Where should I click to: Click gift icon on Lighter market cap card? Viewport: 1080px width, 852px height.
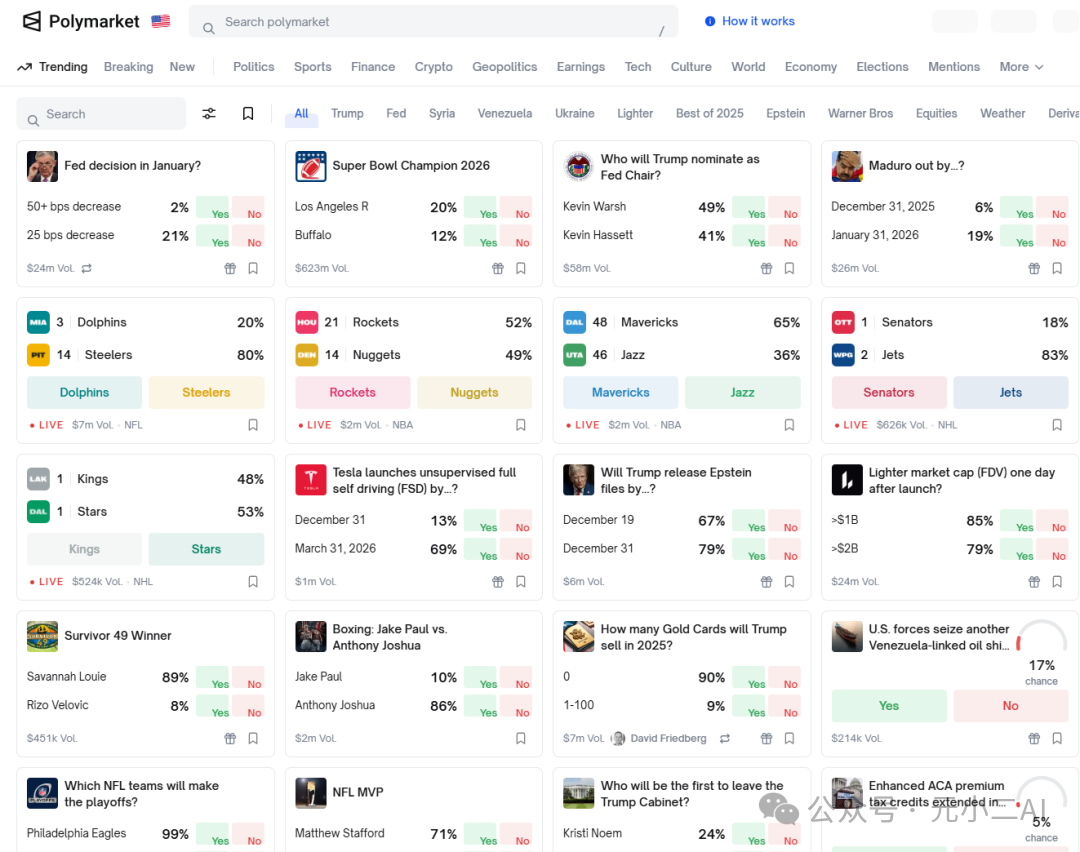coord(1034,581)
